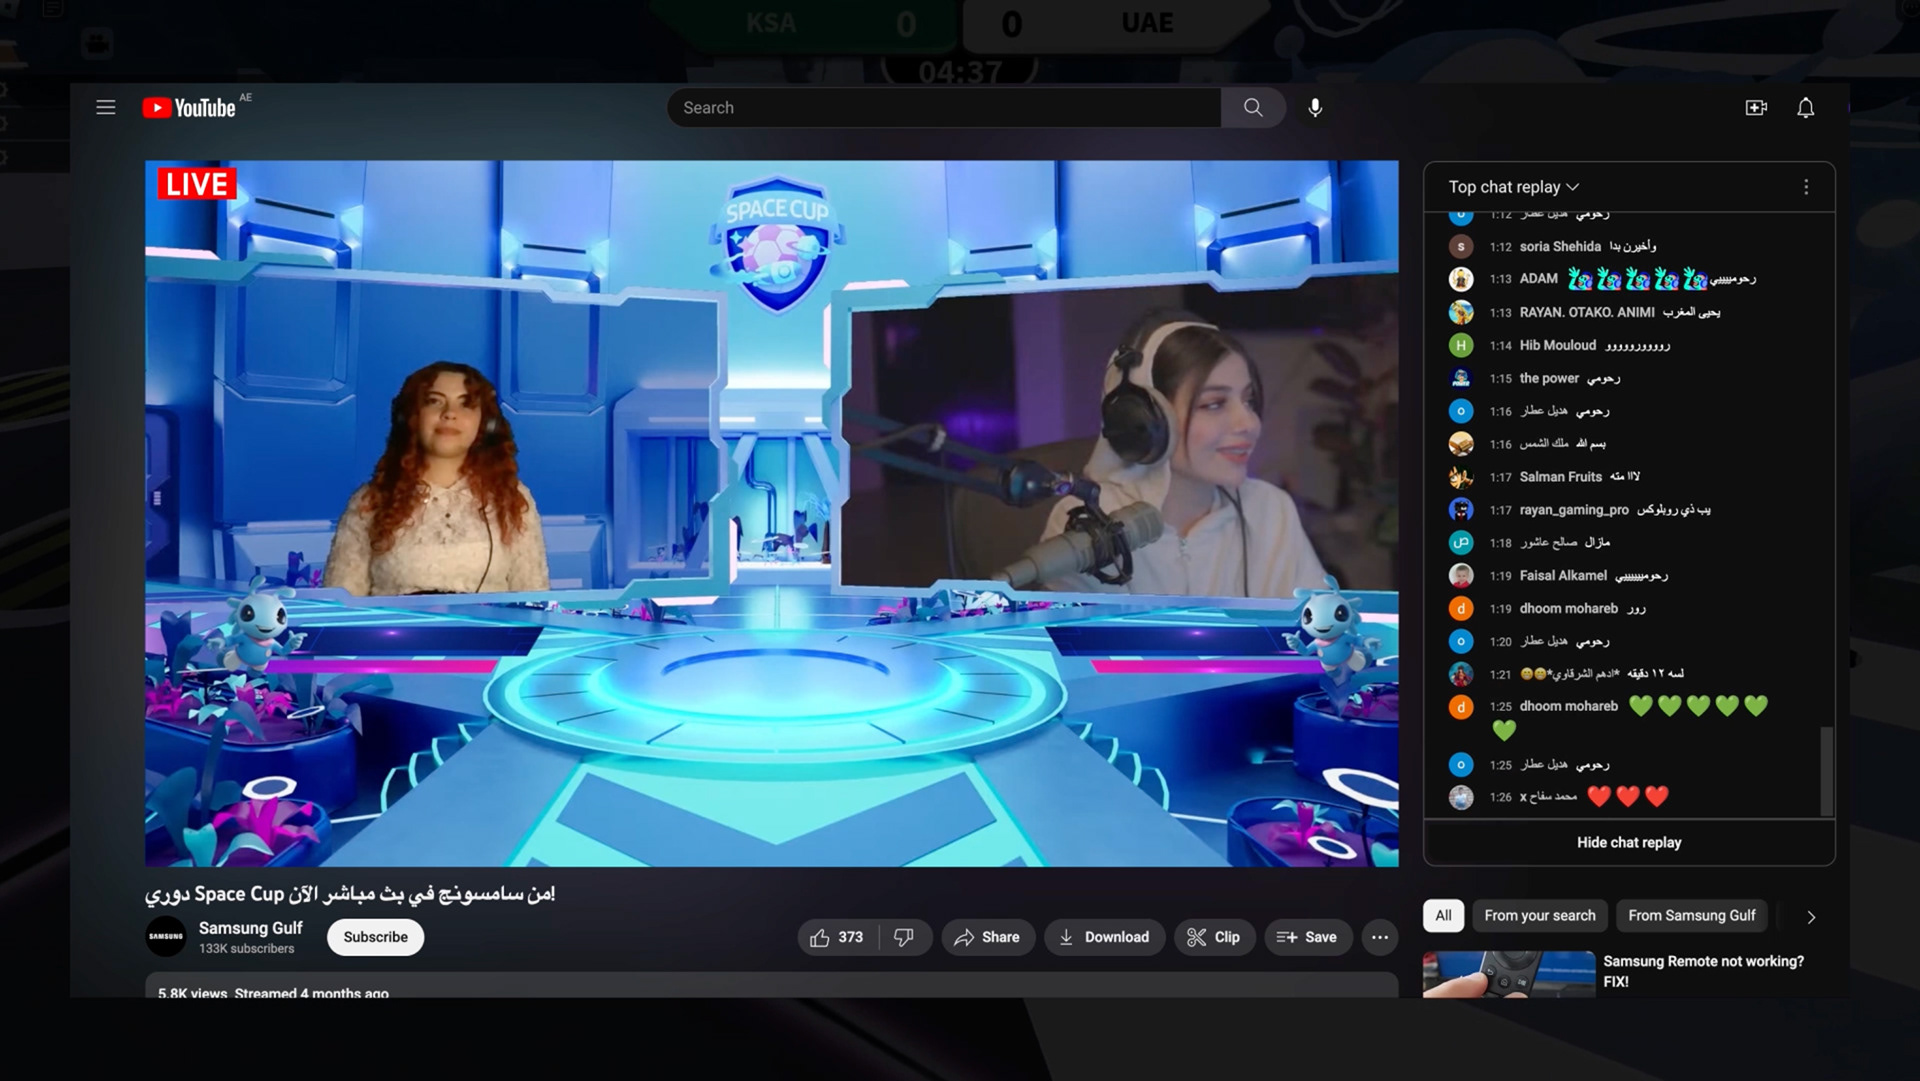Open the YouTube hamburger guide menu
Screen dimensions: 1920x1081
tap(106, 108)
